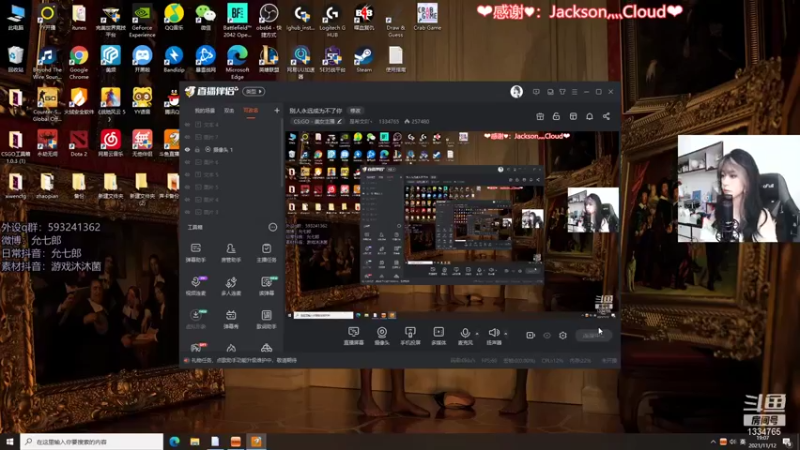
Task: Add the webcam source (摄像头)
Action: tap(382, 336)
